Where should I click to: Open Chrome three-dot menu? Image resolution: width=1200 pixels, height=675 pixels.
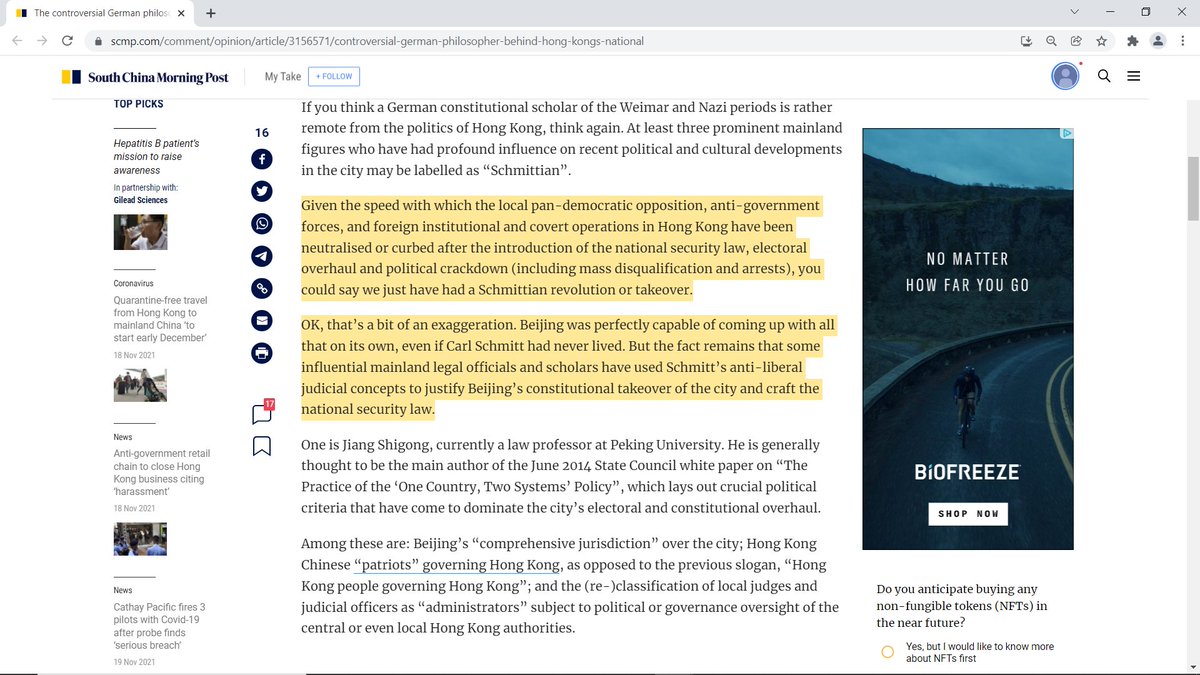point(1184,41)
